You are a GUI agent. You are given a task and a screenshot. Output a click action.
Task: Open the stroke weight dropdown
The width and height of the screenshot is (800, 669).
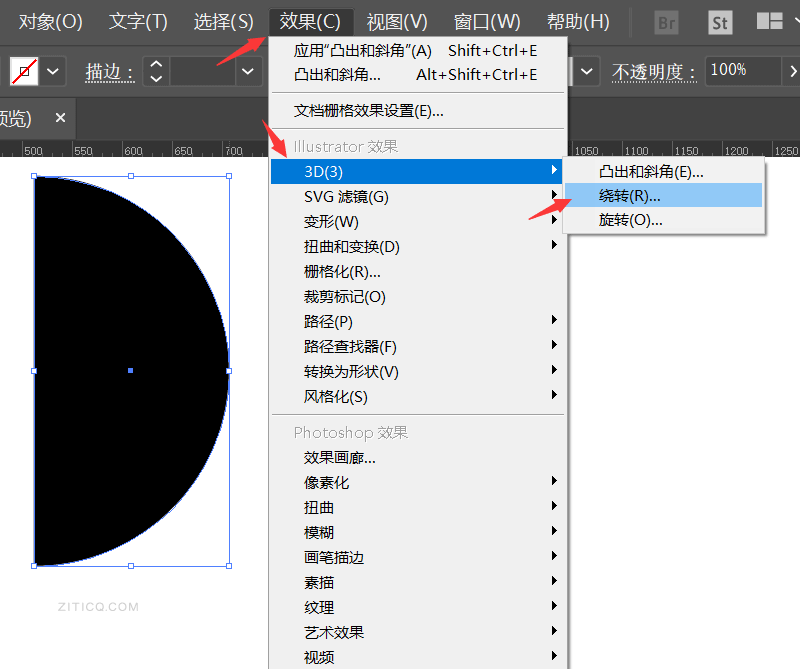point(248,71)
